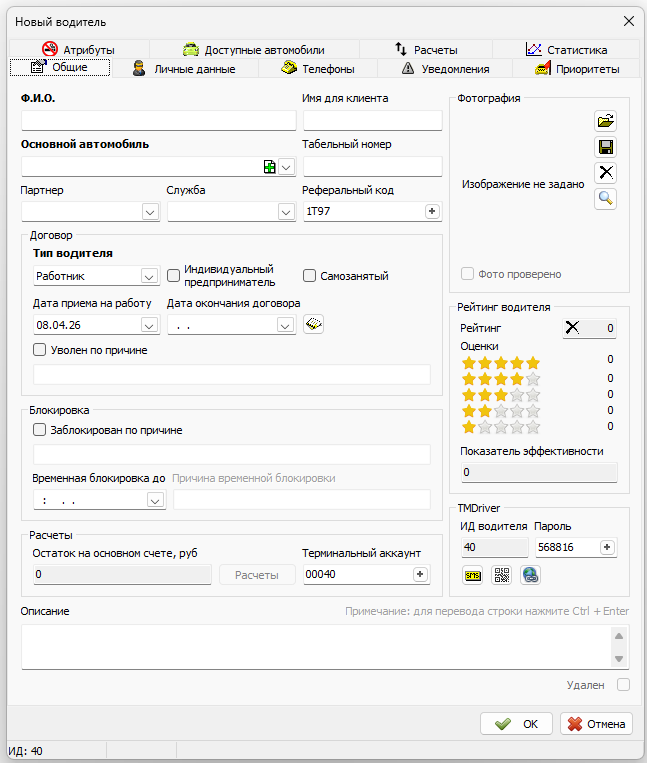Open Служба dropdown
This screenshot has height=763, width=647.
click(286, 212)
